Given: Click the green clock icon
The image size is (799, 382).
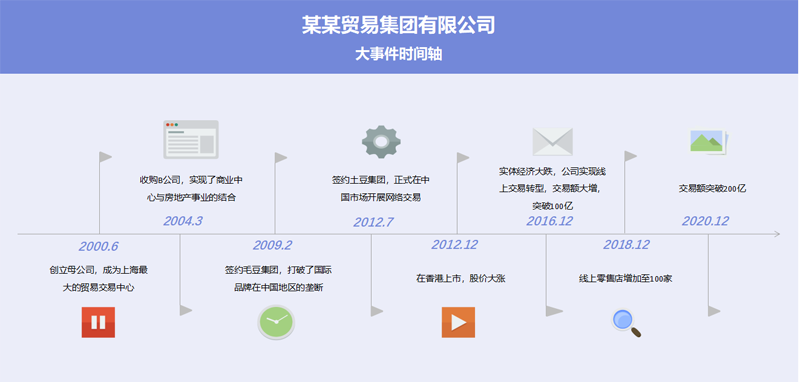Looking at the screenshot, I should [276, 322].
